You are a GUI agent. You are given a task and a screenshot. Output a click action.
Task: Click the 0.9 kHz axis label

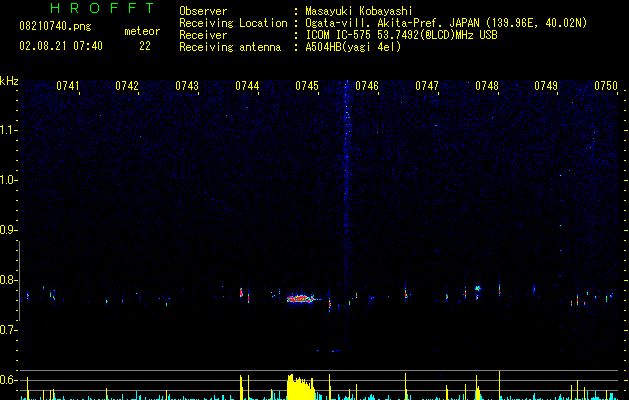click(8, 230)
